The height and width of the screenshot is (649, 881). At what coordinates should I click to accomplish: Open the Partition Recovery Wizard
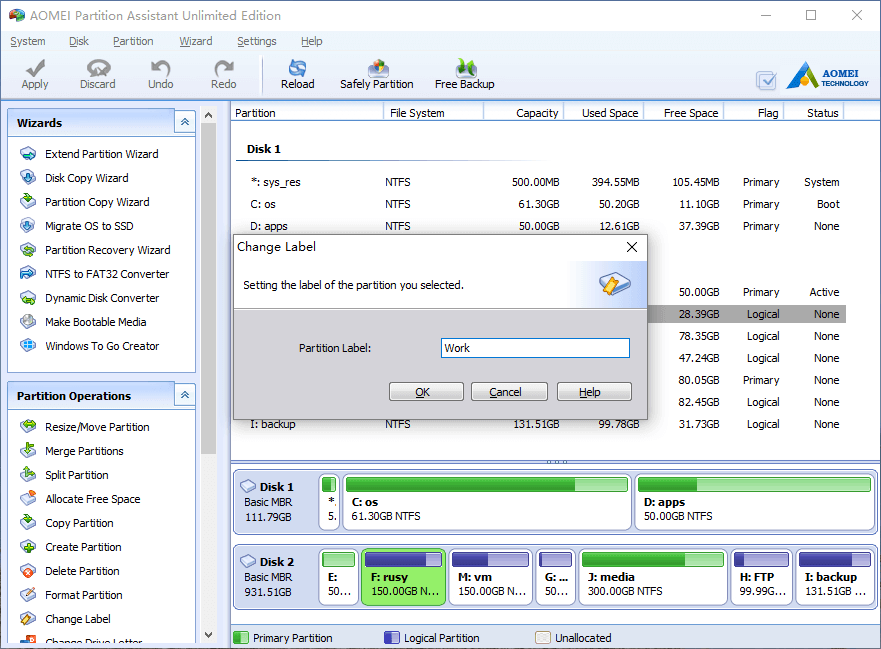click(x=96, y=250)
